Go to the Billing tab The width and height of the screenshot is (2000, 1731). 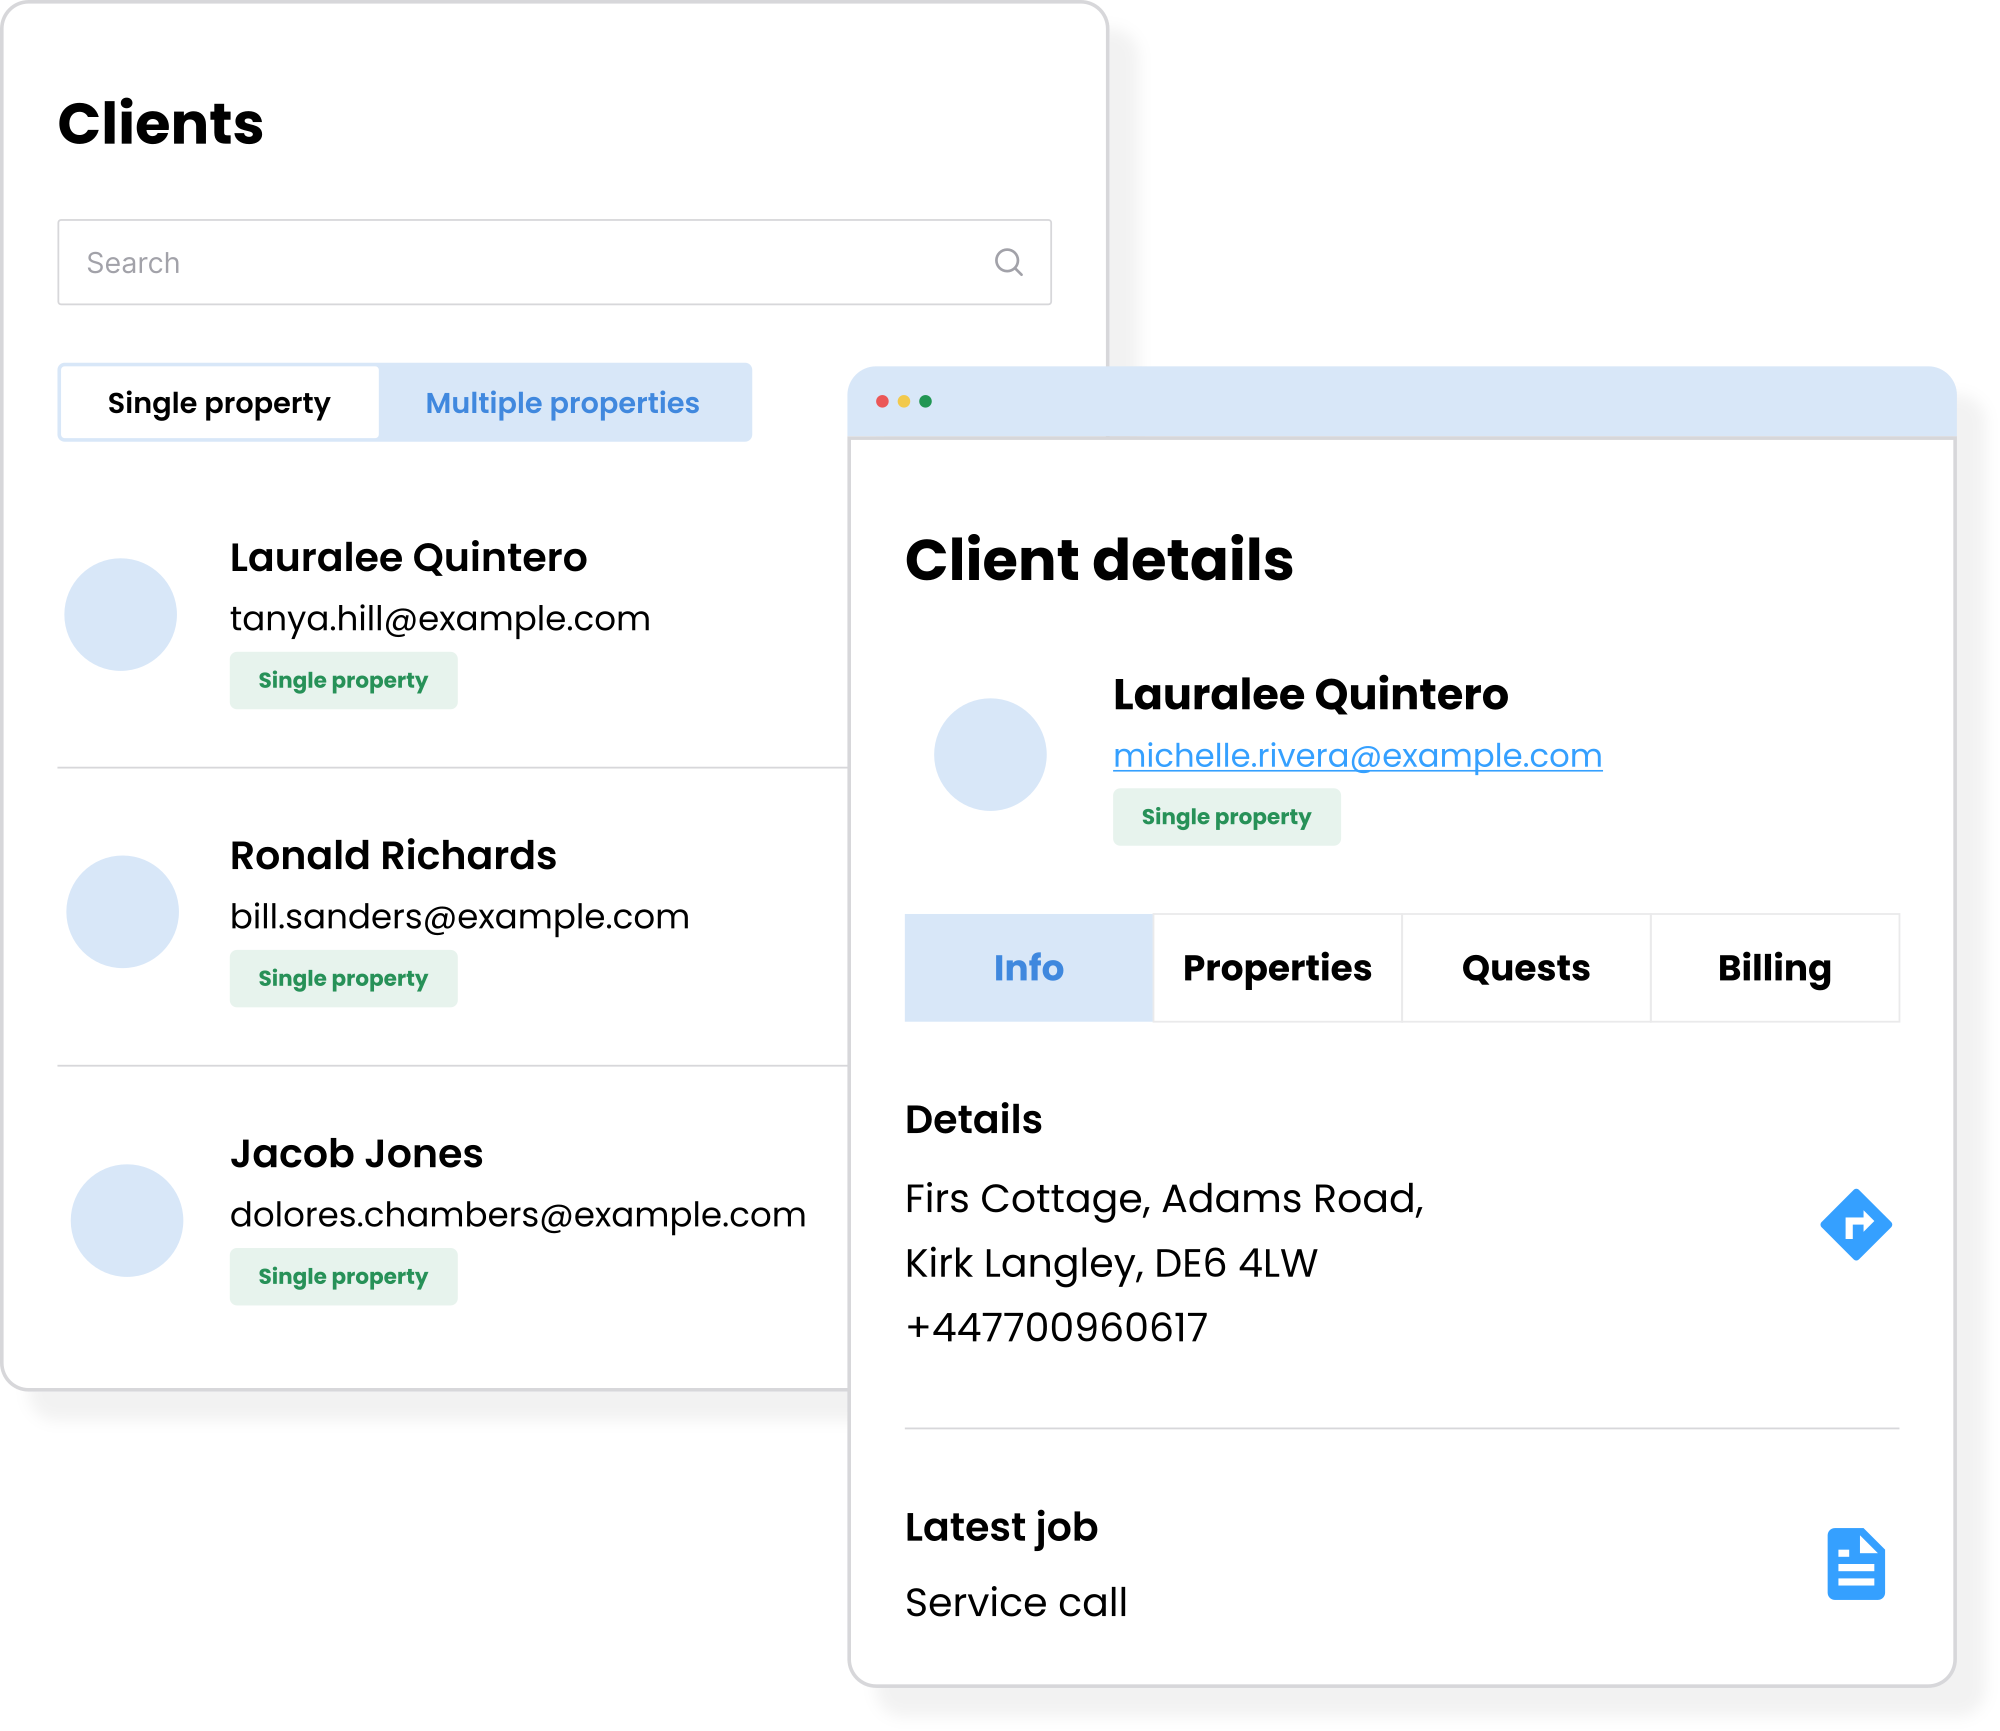click(1774, 968)
